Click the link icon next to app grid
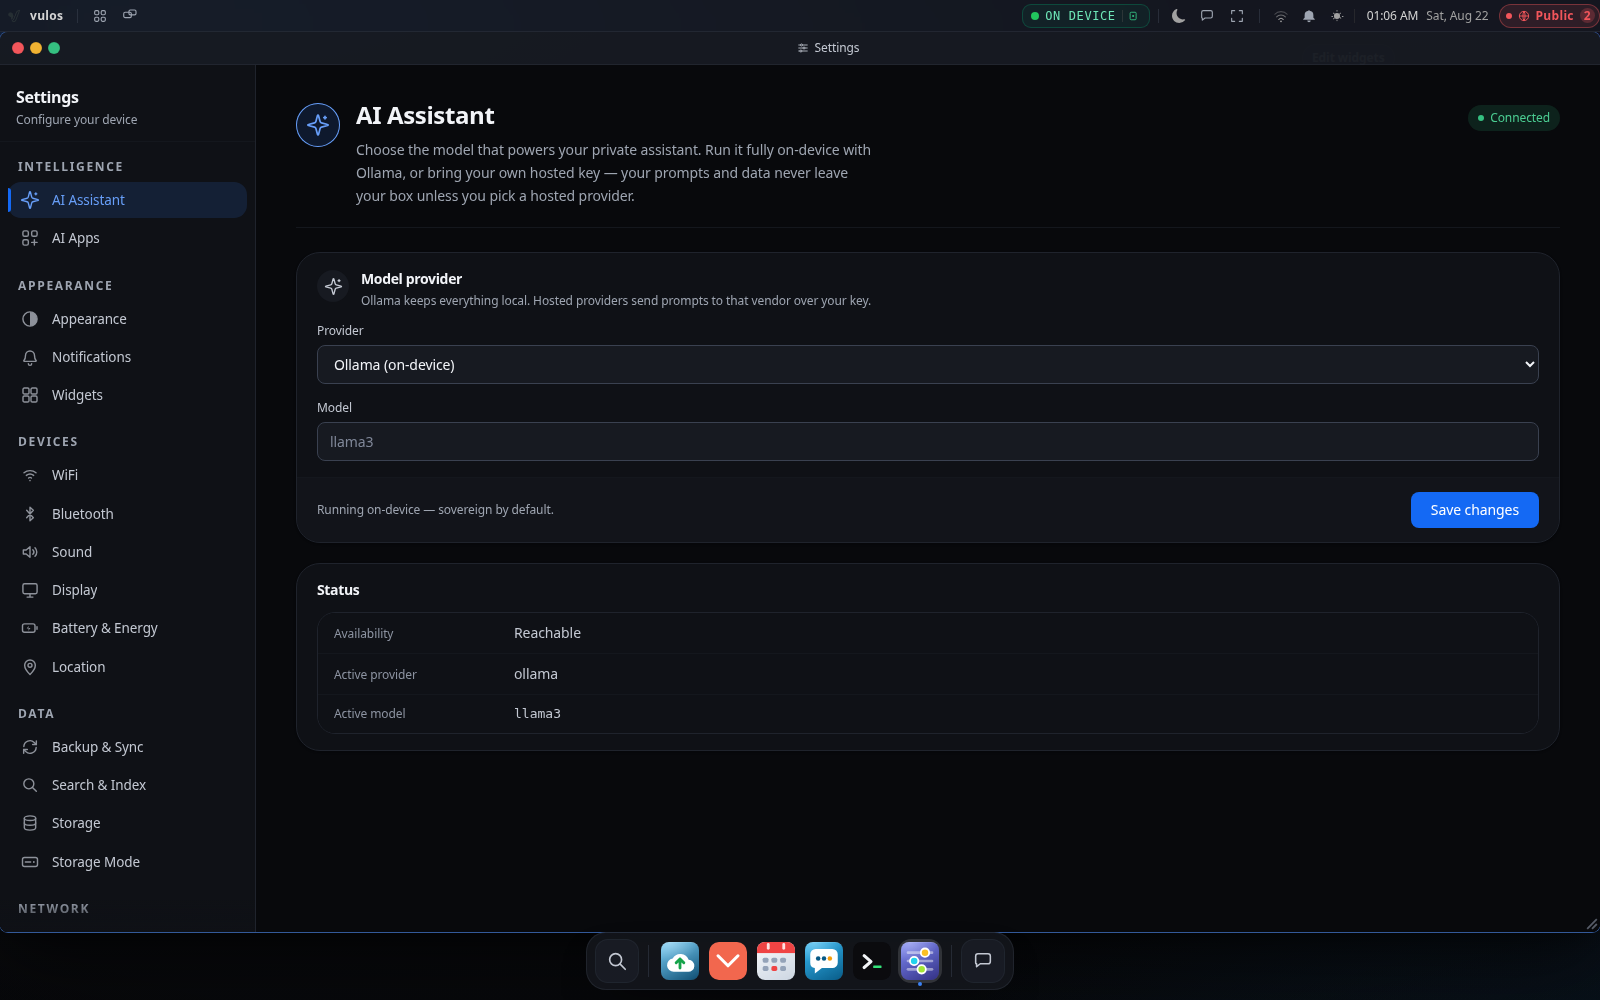 tap(130, 15)
